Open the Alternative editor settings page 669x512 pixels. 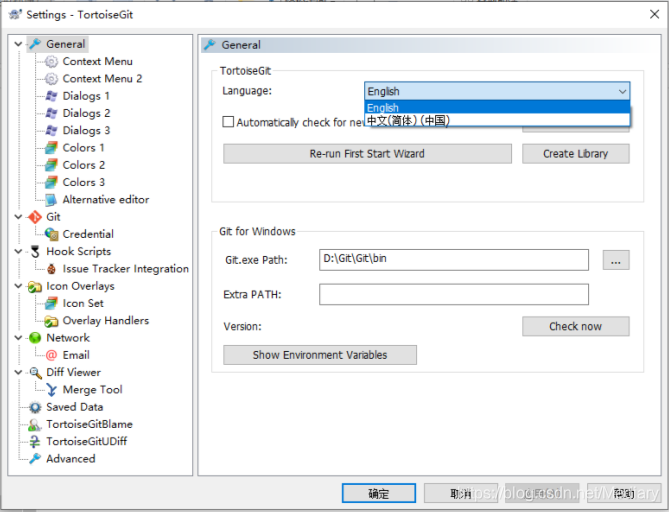(x=106, y=199)
